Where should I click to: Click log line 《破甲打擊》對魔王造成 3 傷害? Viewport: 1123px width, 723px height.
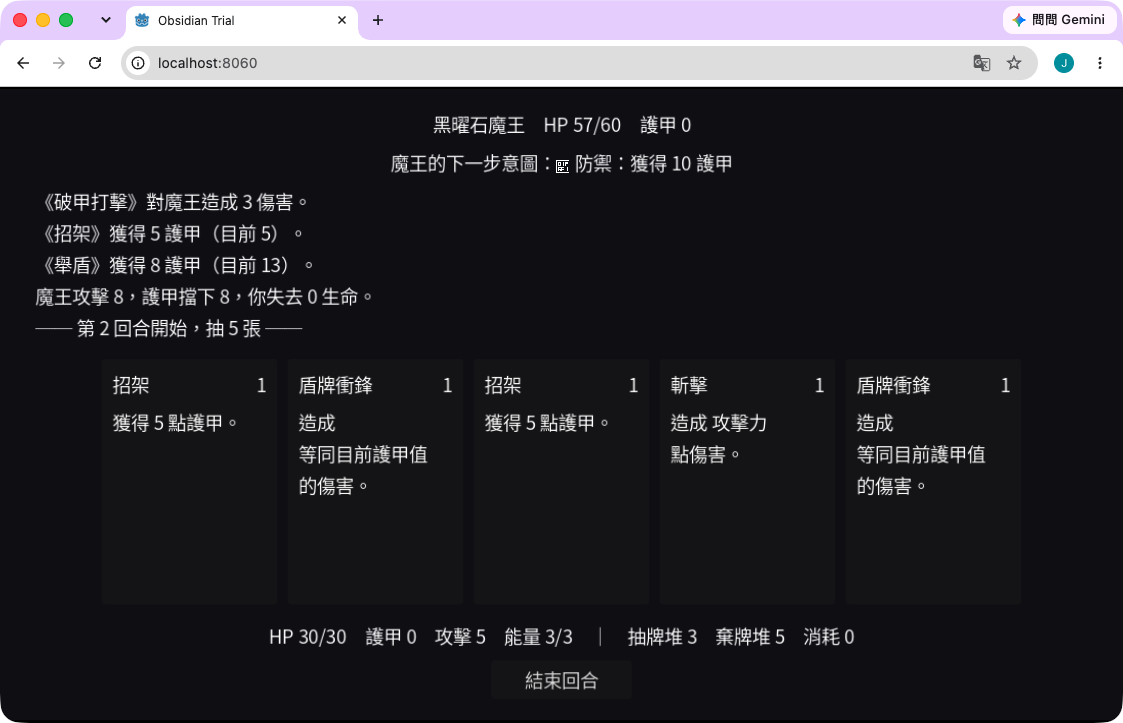[x=172, y=203]
